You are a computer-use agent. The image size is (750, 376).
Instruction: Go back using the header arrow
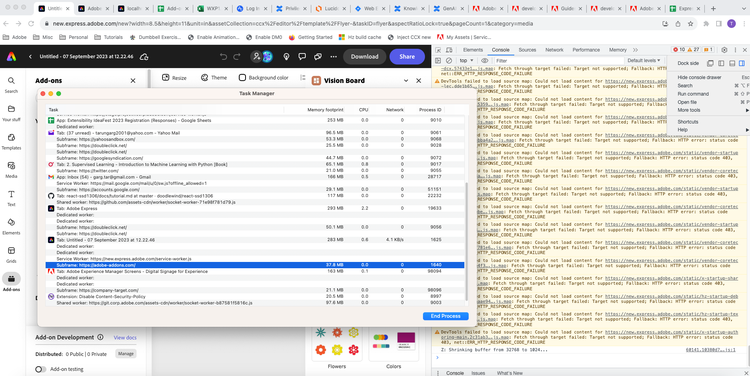(30, 56)
